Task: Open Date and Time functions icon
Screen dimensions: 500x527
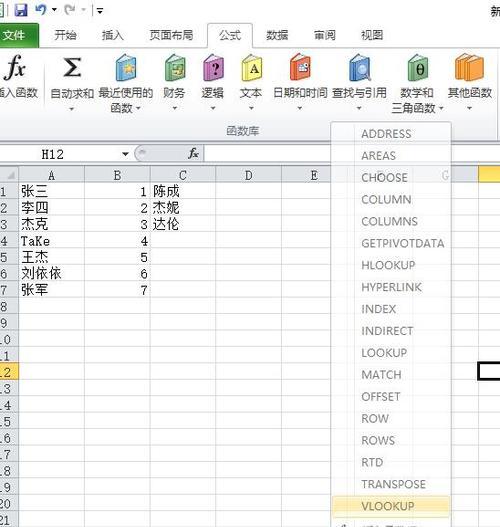Action: pyautogui.click(x=300, y=69)
